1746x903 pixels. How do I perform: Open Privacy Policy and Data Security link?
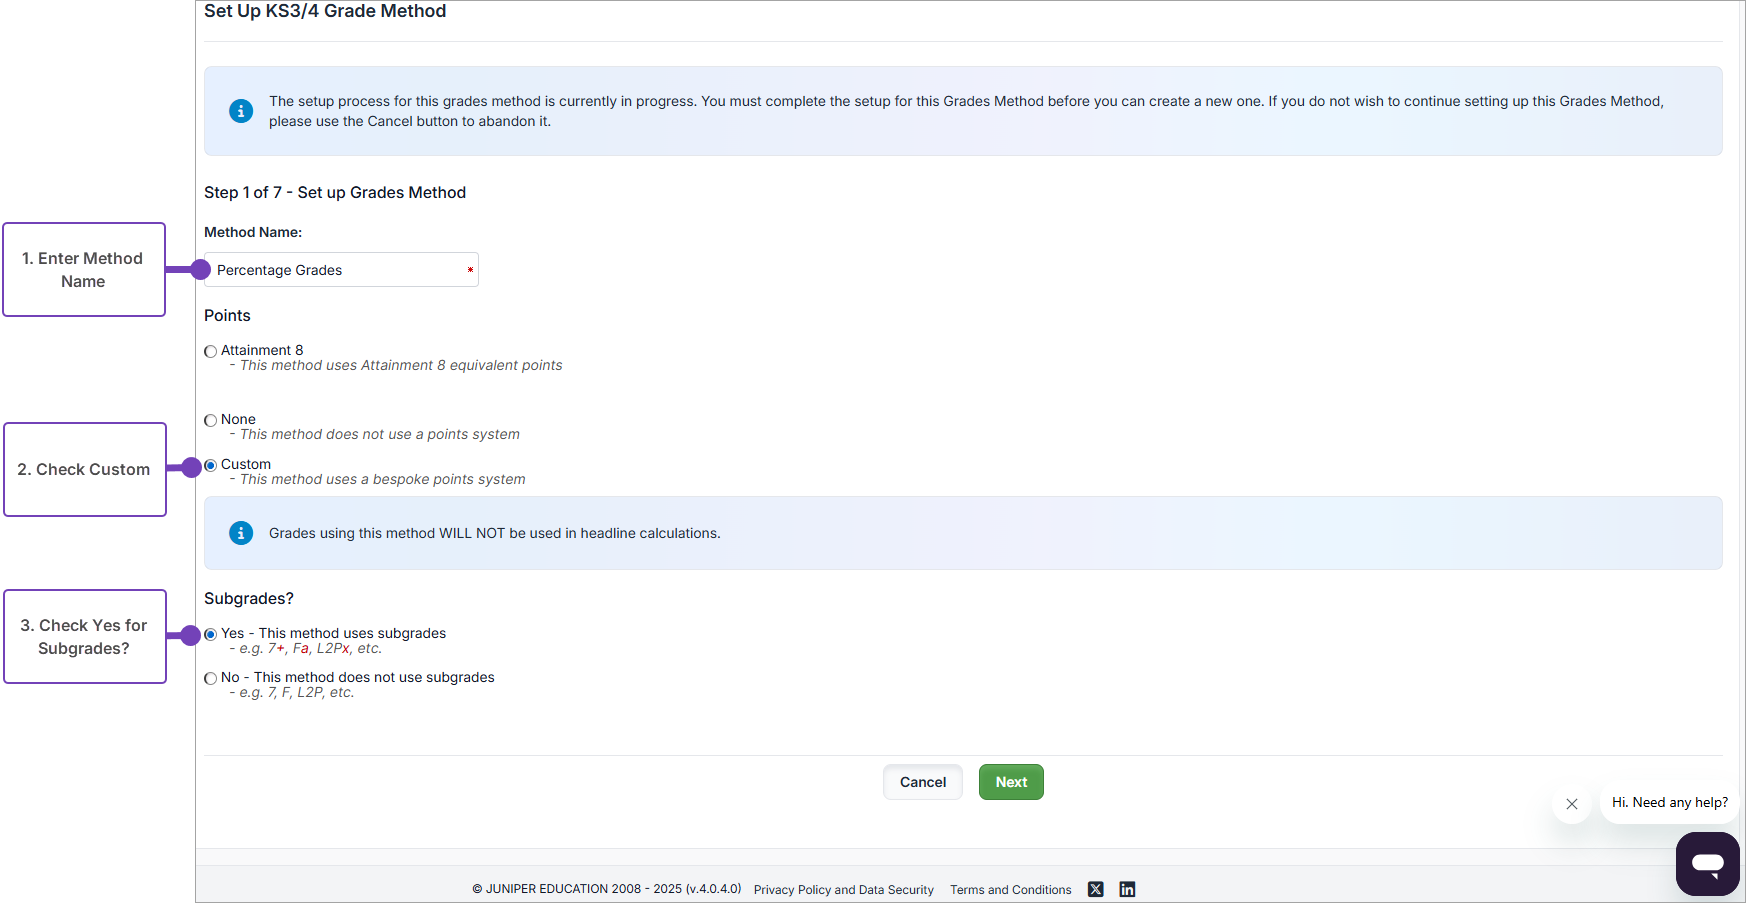pyautogui.click(x=844, y=890)
